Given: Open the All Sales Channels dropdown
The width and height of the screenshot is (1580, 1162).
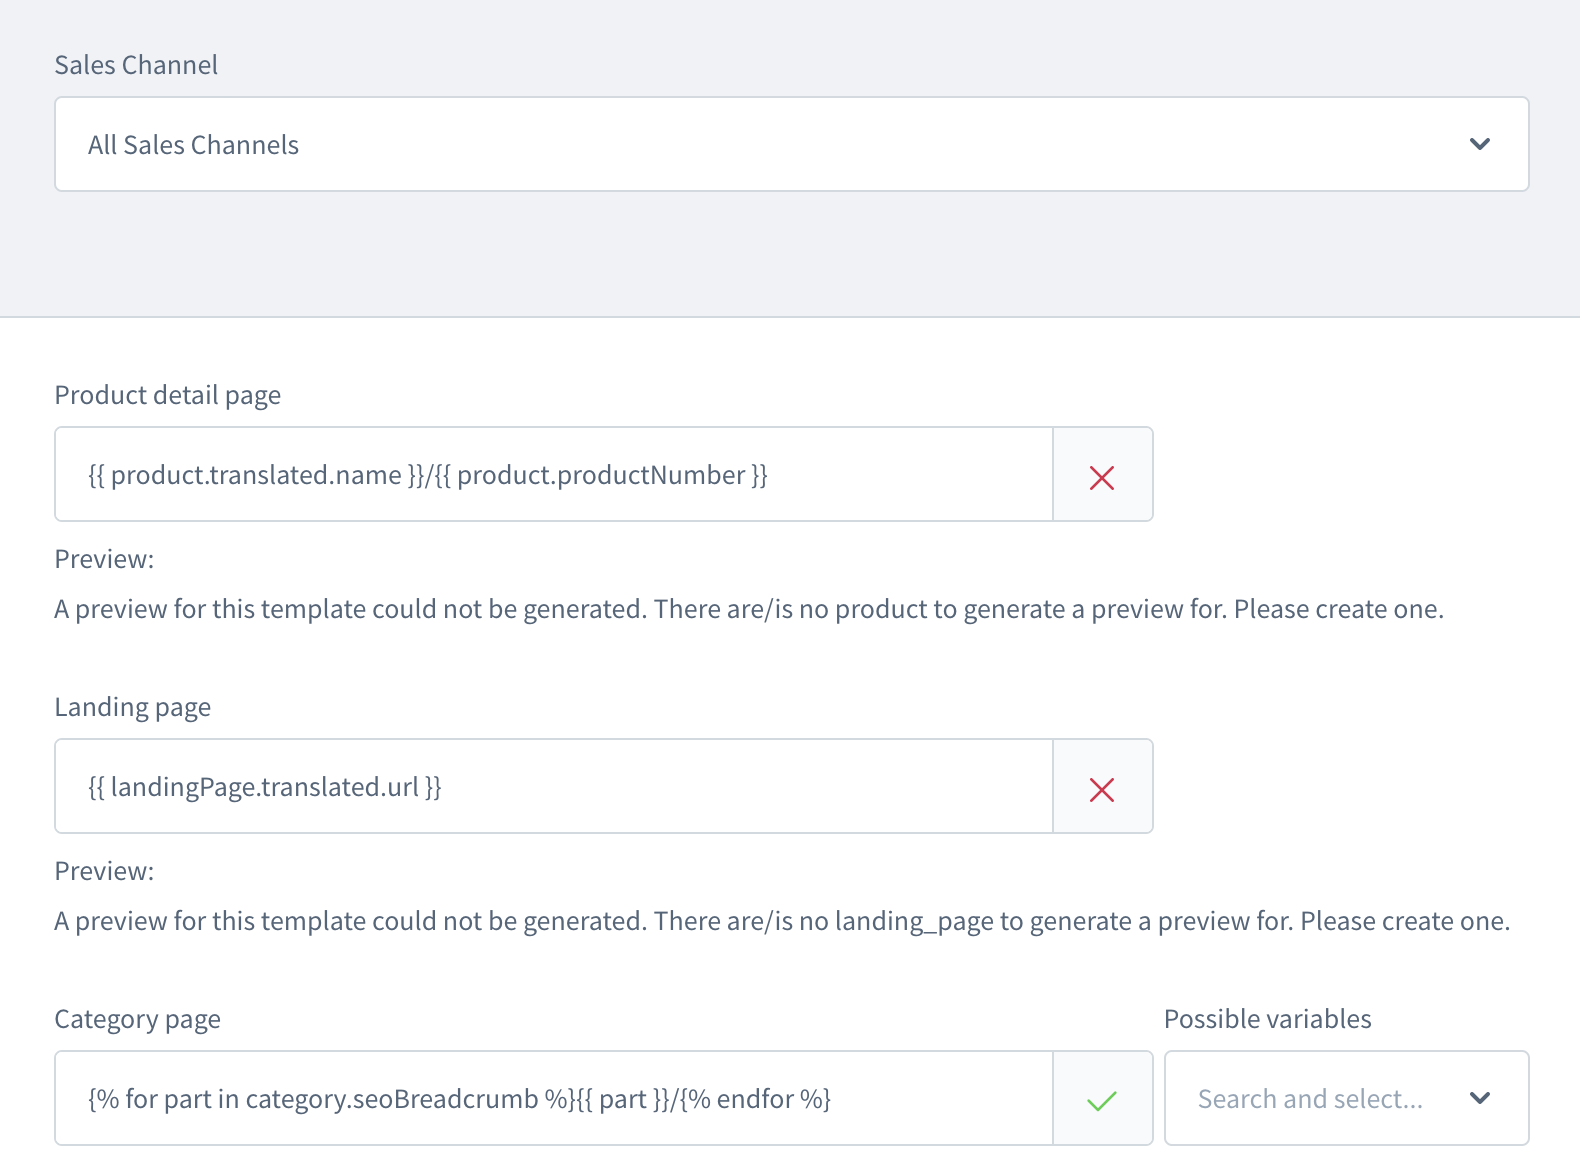Looking at the screenshot, I should point(790,144).
